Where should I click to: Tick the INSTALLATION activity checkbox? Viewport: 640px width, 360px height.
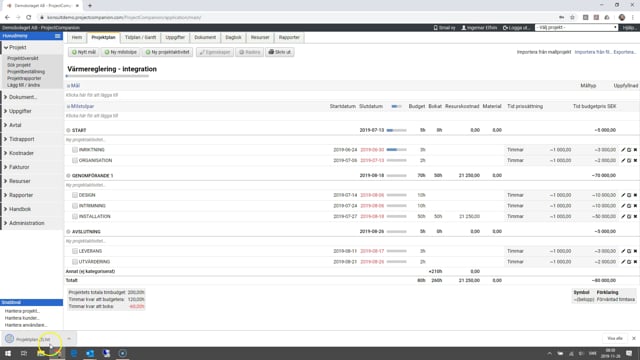75,216
